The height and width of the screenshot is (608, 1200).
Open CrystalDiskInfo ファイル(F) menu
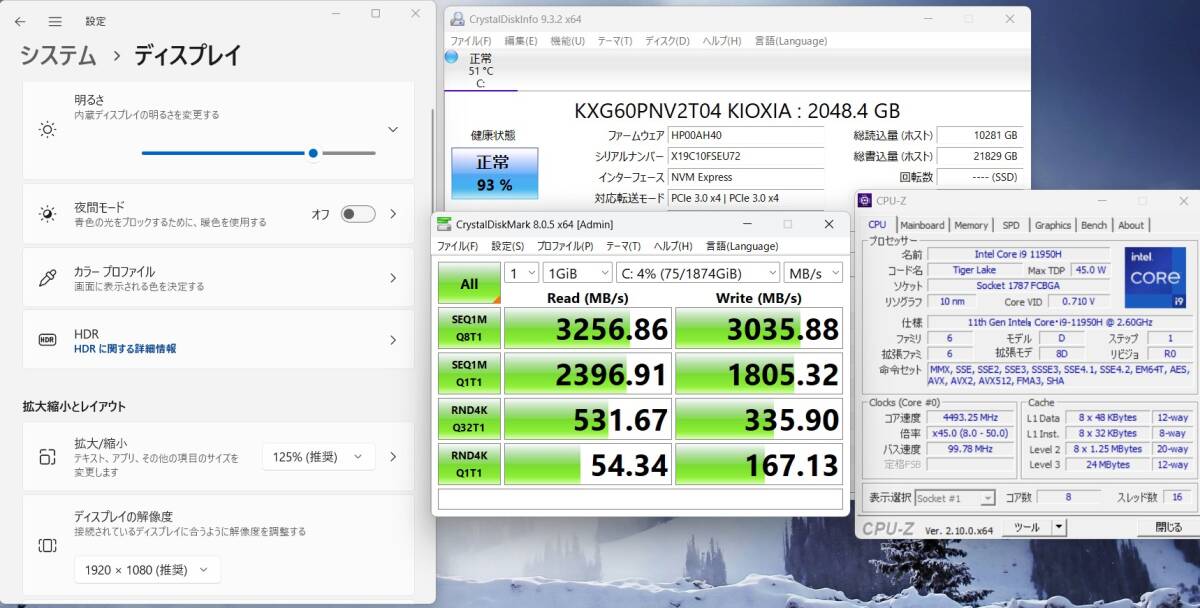[470, 41]
